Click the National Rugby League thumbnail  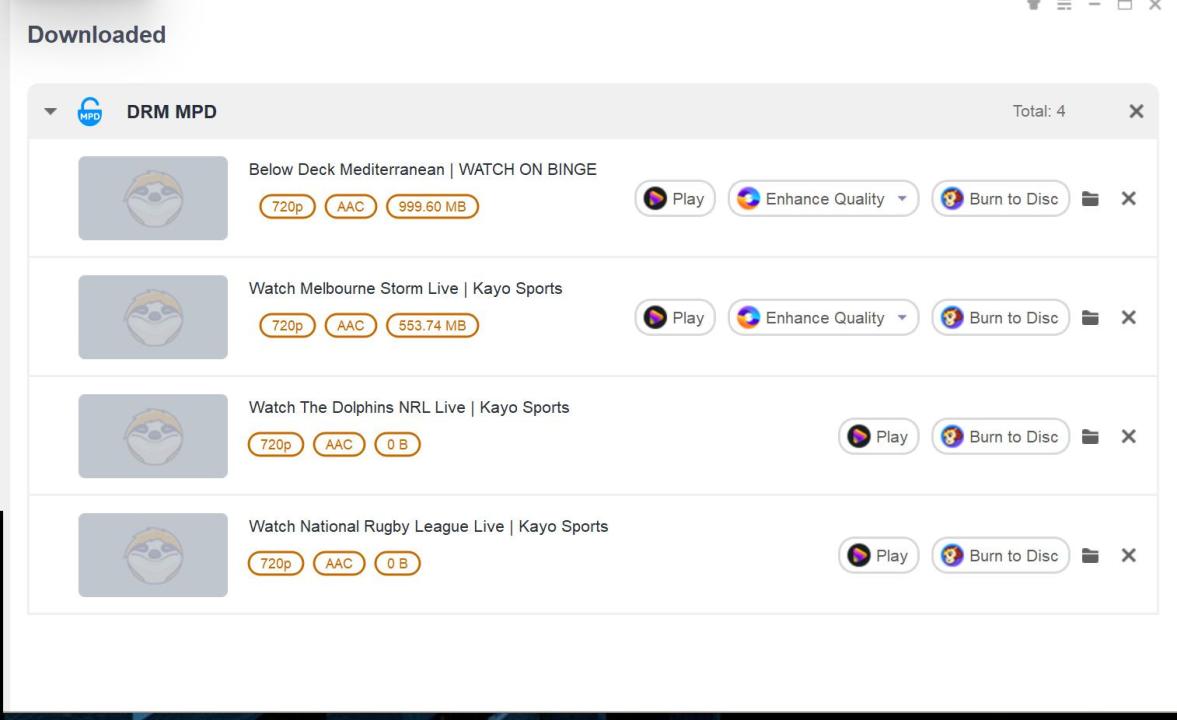153,555
